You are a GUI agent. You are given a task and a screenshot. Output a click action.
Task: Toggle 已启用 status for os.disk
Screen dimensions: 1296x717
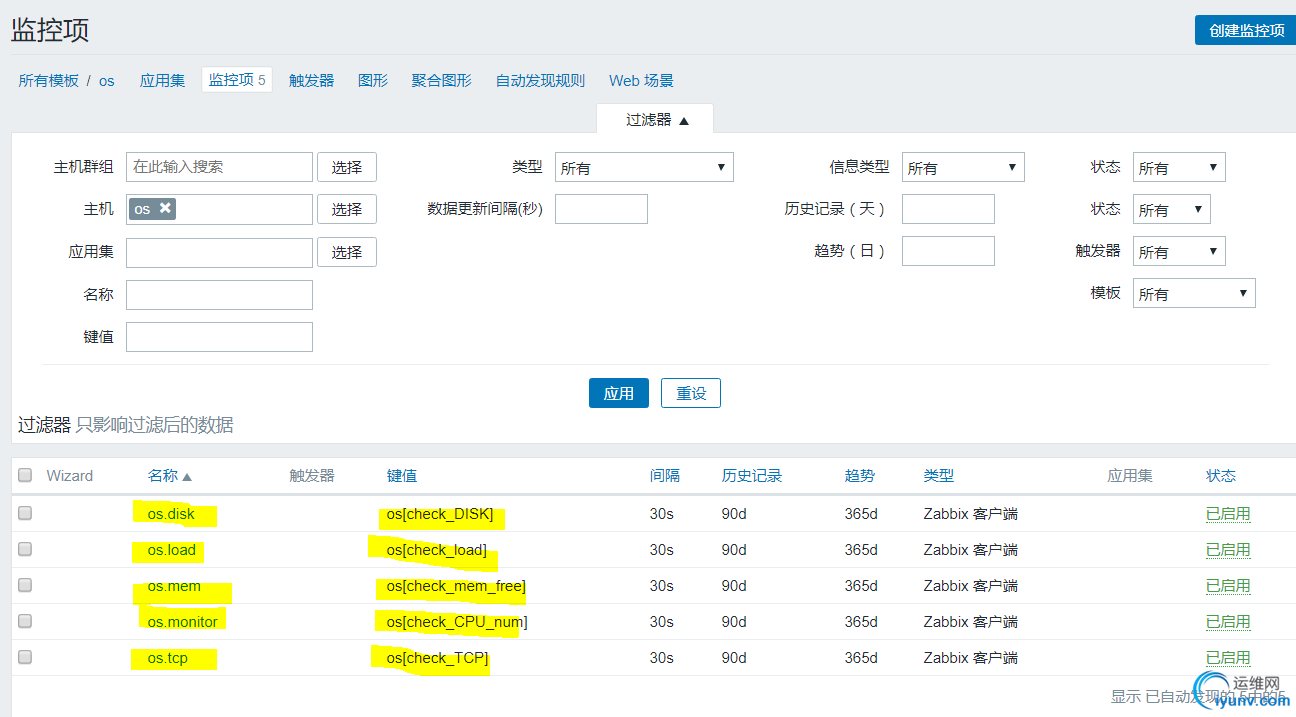pyautogui.click(x=1228, y=514)
